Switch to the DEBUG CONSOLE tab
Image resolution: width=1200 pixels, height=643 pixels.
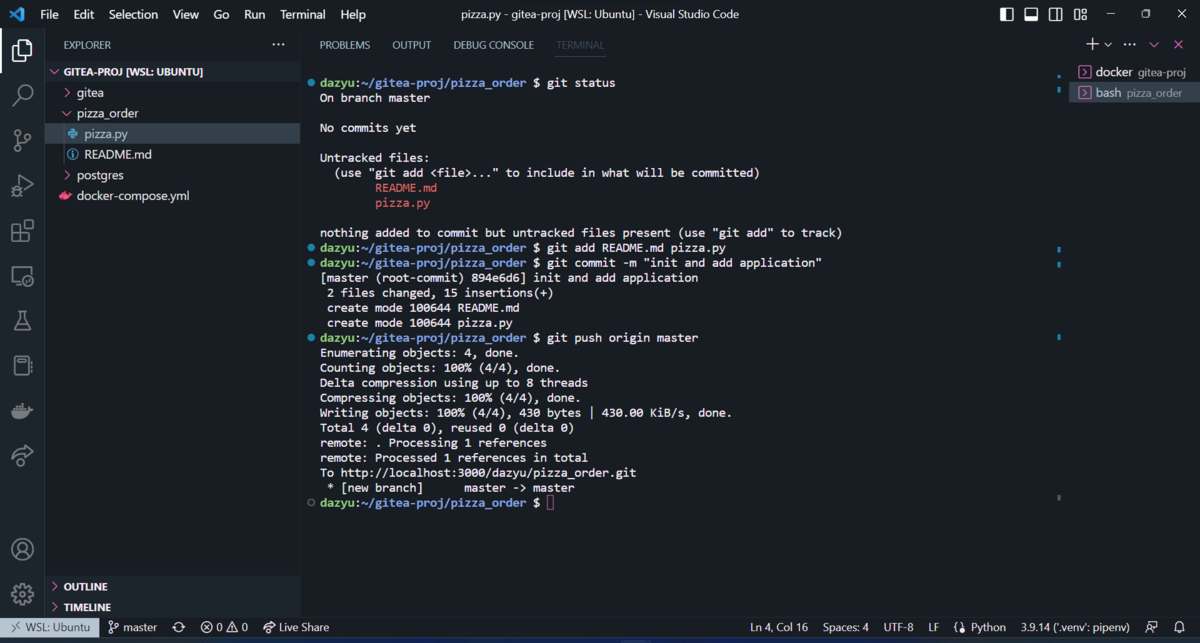494,45
